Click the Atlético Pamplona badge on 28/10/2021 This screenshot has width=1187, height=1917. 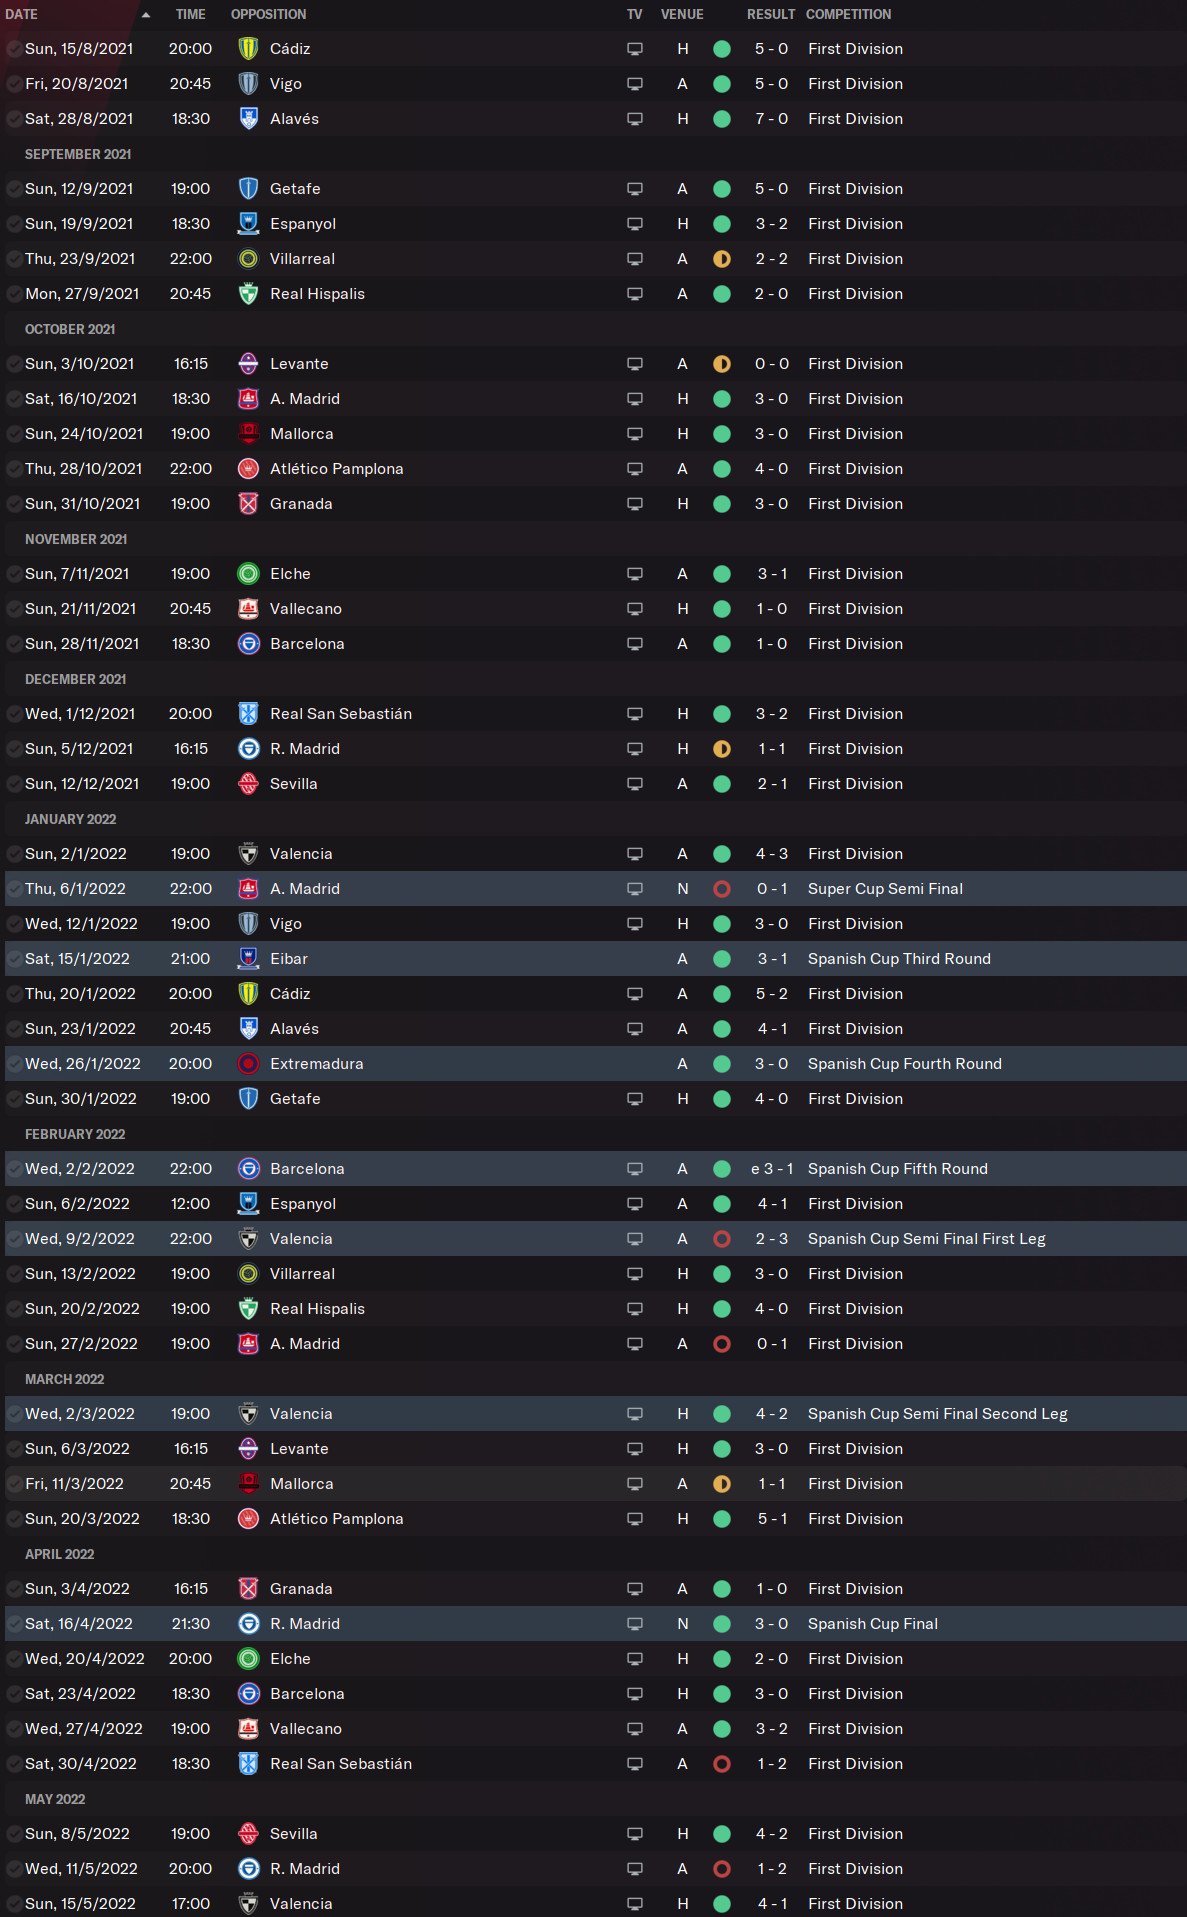point(248,469)
